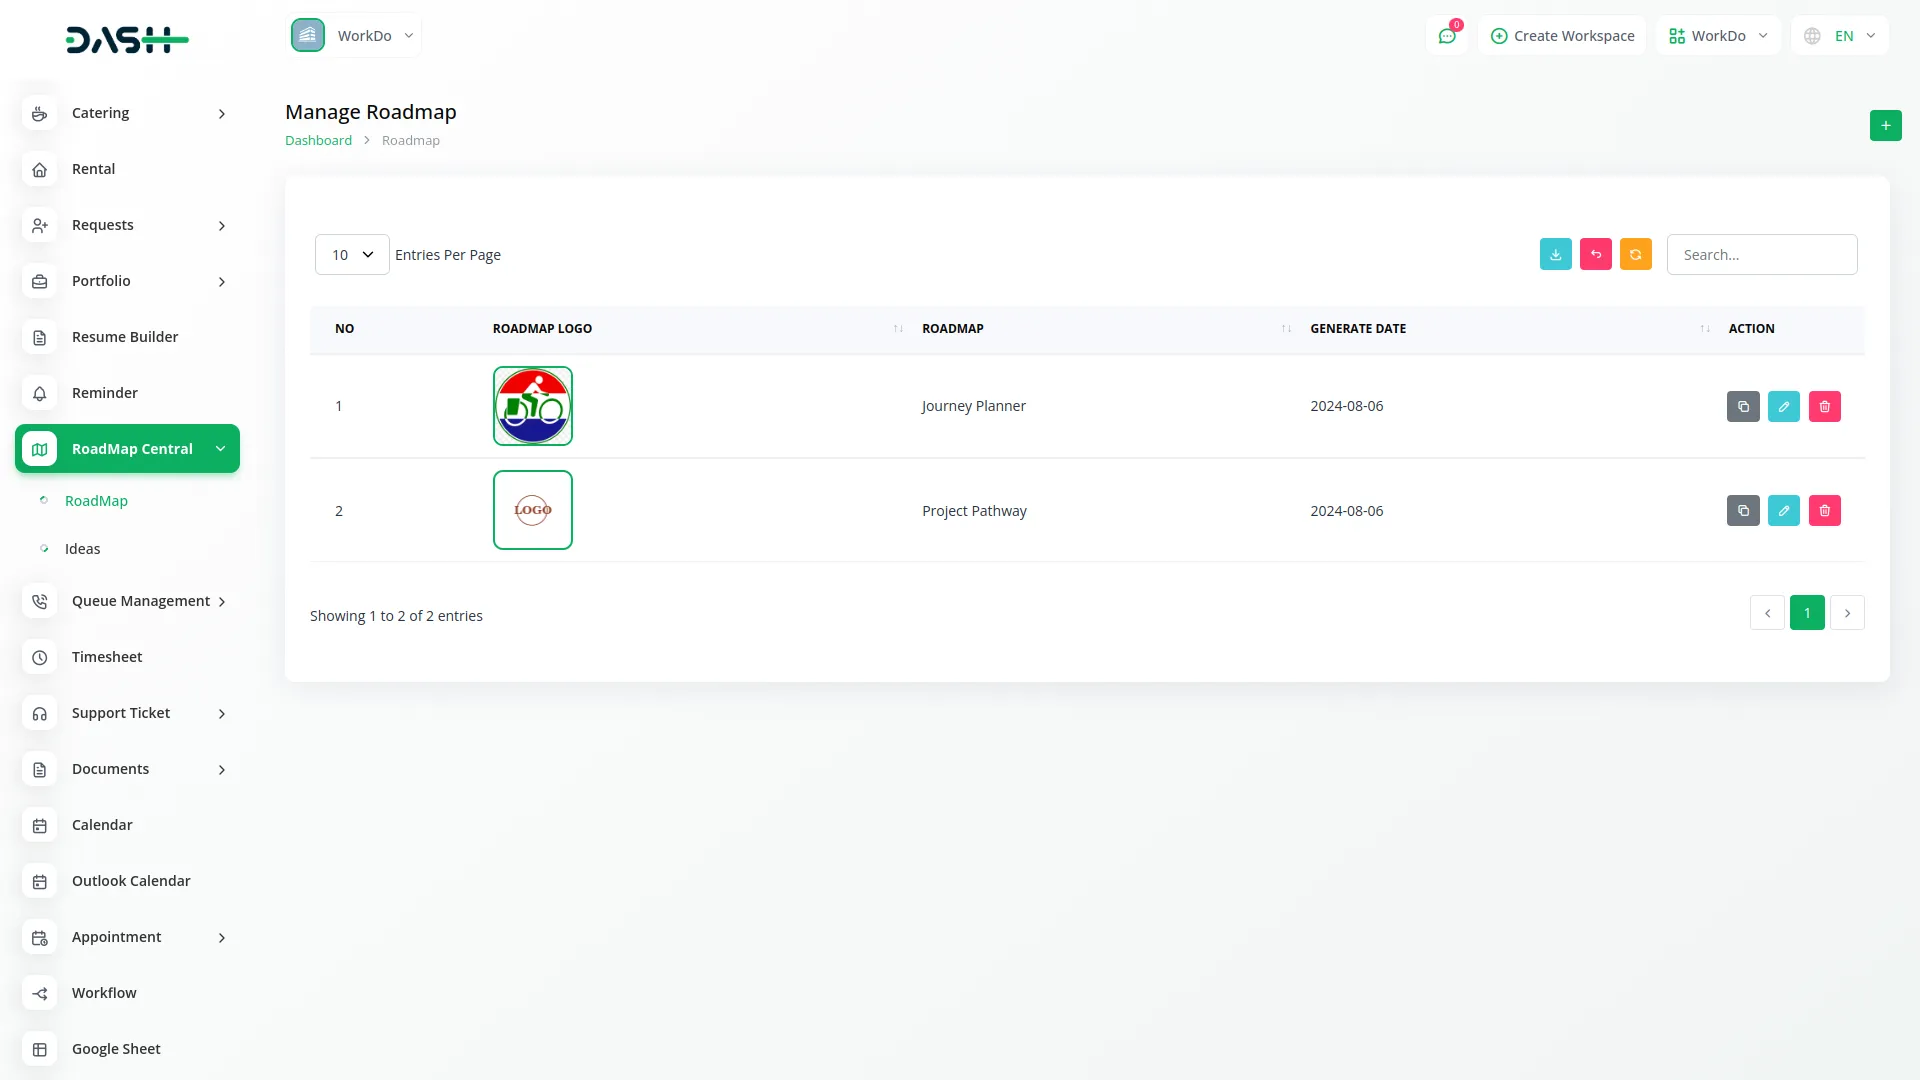This screenshot has width=1920, height=1080.
Task: Switch to the Ideas sidebar item
Action: pos(83,548)
